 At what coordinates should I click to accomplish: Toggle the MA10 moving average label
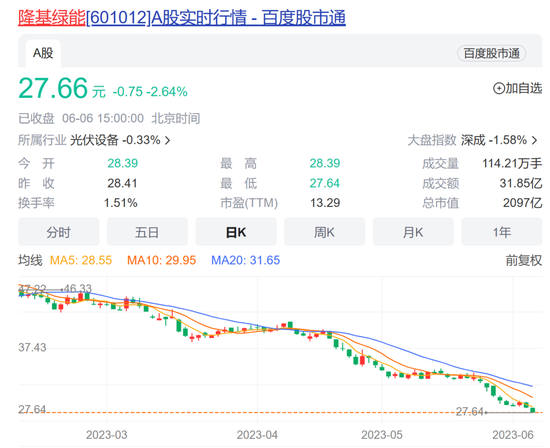[x=161, y=260]
